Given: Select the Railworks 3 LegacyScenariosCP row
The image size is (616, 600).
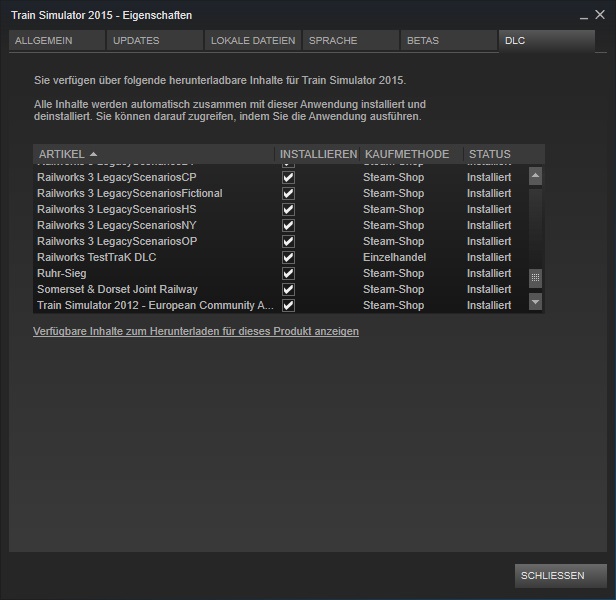Looking at the screenshot, I should (x=280, y=178).
